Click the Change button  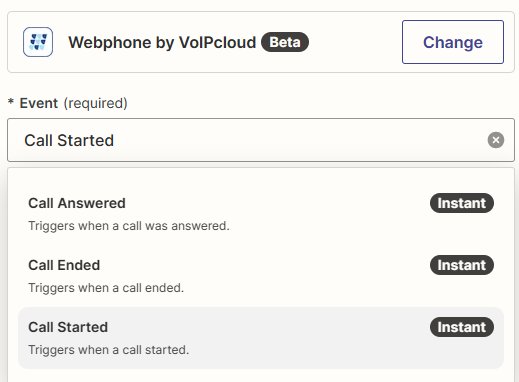click(453, 42)
